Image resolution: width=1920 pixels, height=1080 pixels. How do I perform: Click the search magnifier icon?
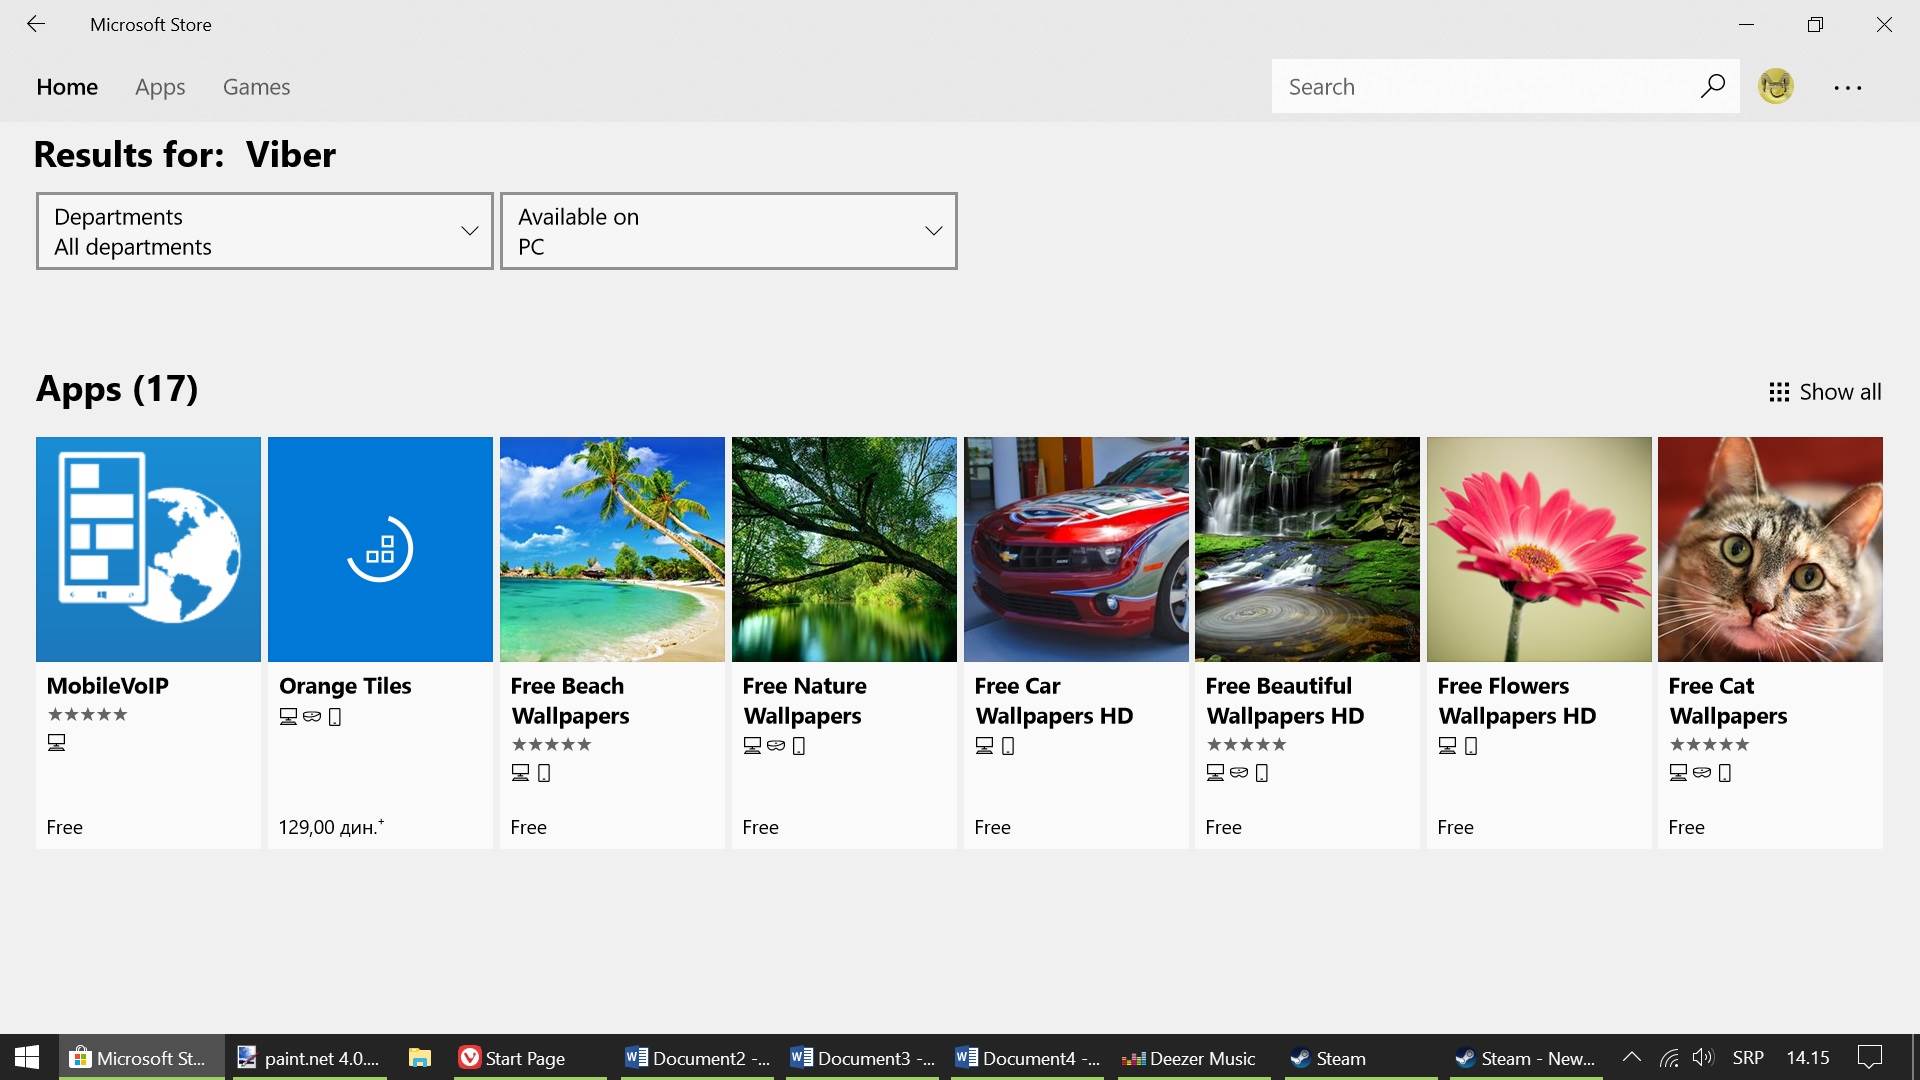(x=1712, y=86)
